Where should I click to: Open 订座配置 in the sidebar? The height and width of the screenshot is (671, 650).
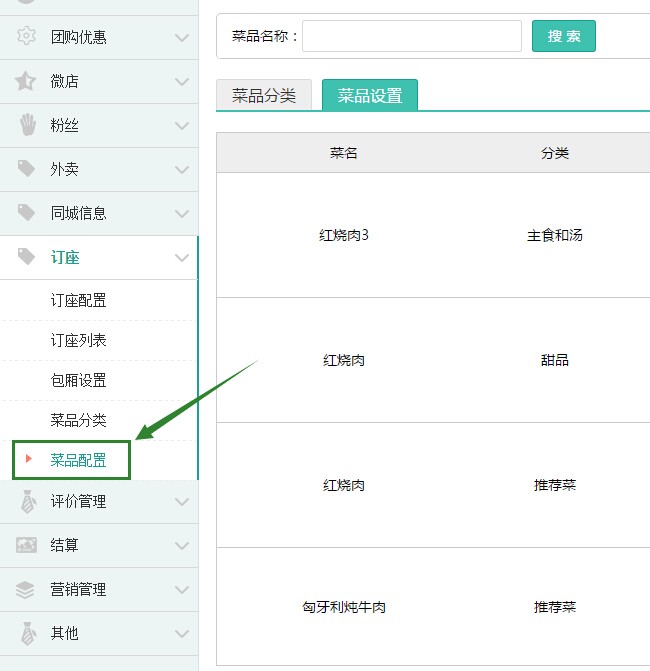(x=78, y=300)
